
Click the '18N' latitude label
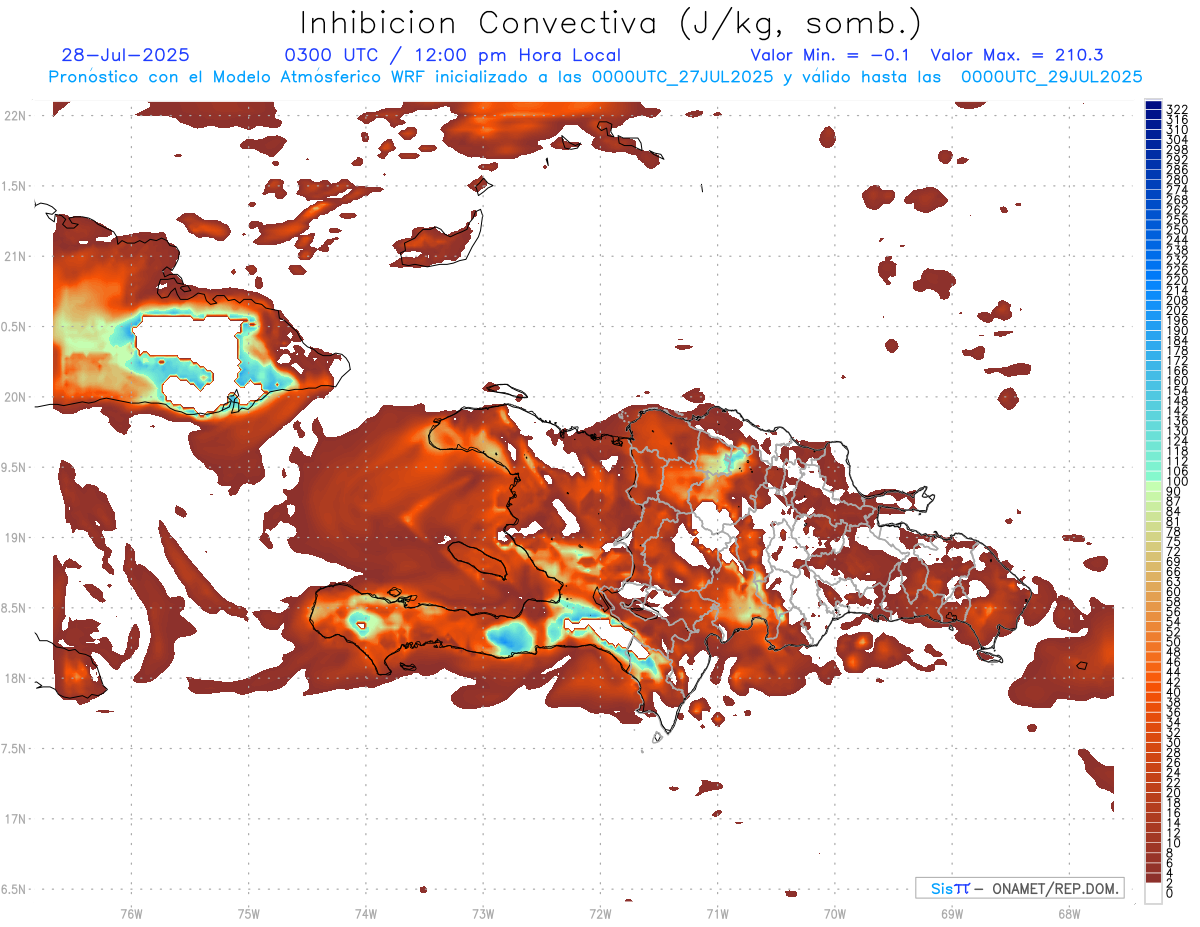(15, 679)
